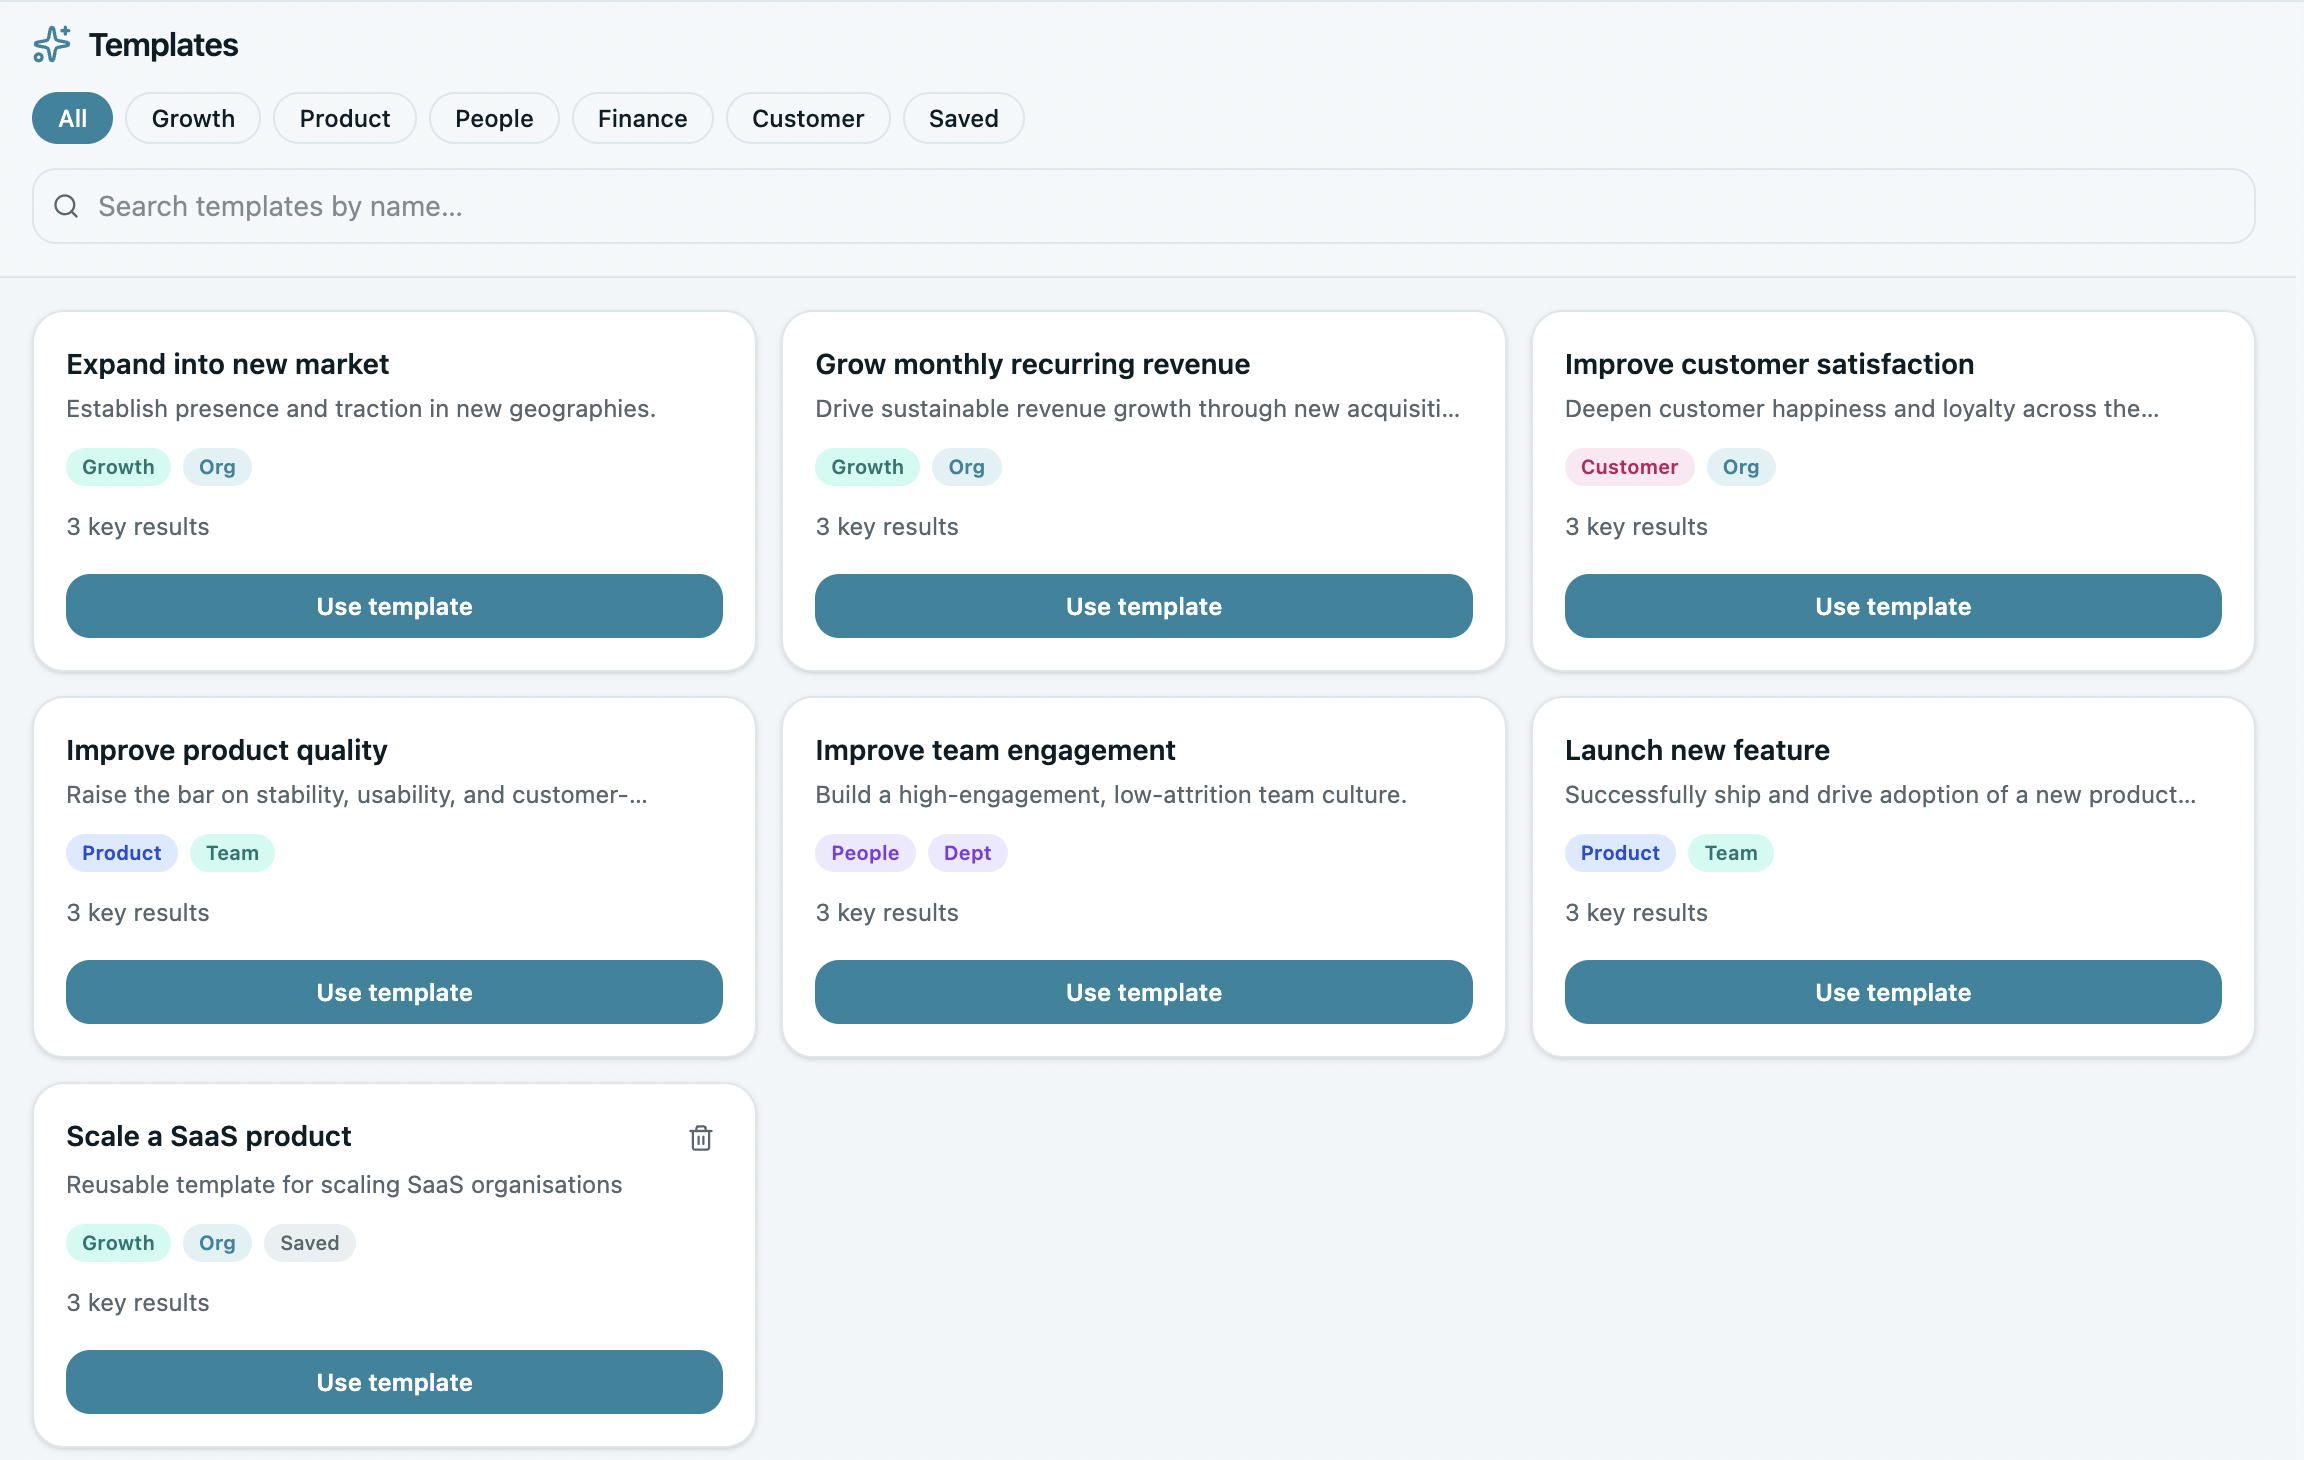Use template for Improve team engagement
Viewport: 2304px width, 1460px height.
(1144, 992)
